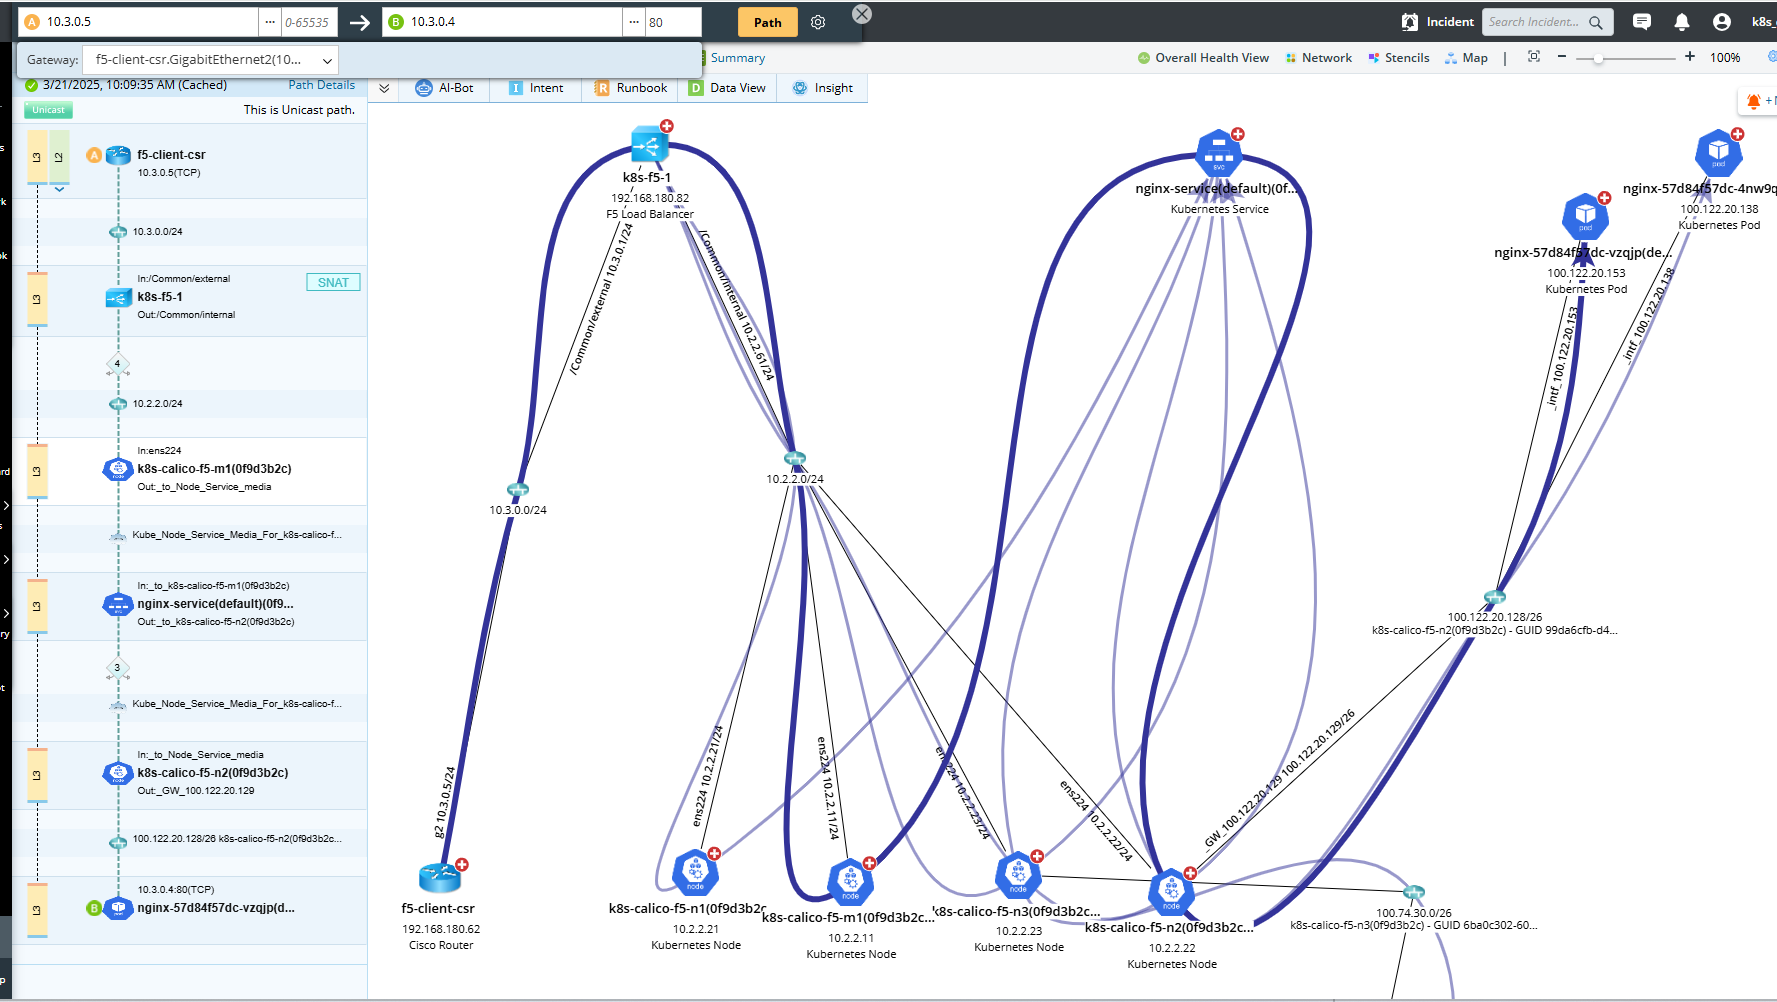Image resolution: width=1777 pixels, height=1002 pixels.
Task: Click the search magnifier in Search Incident
Action: tap(1595, 22)
